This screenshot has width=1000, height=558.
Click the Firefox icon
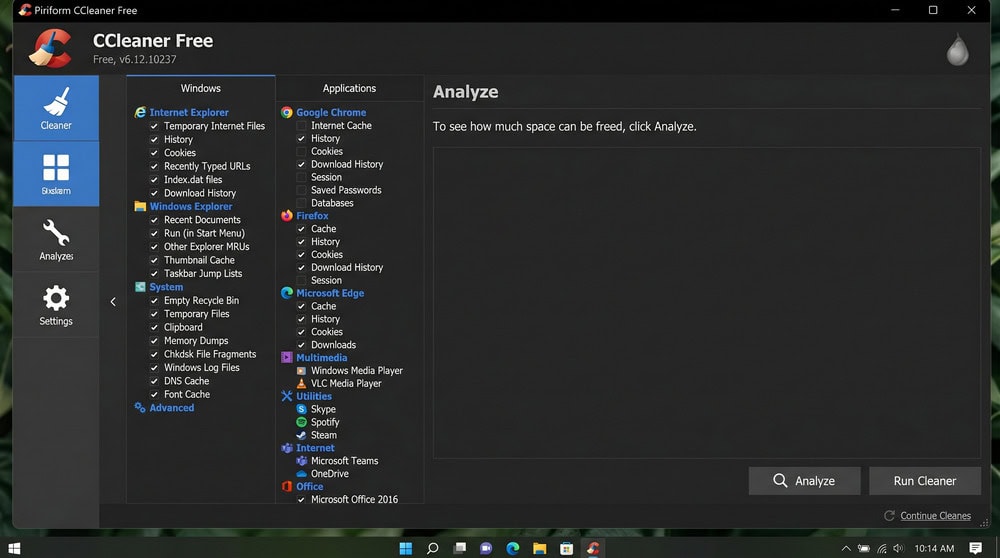[287, 216]
